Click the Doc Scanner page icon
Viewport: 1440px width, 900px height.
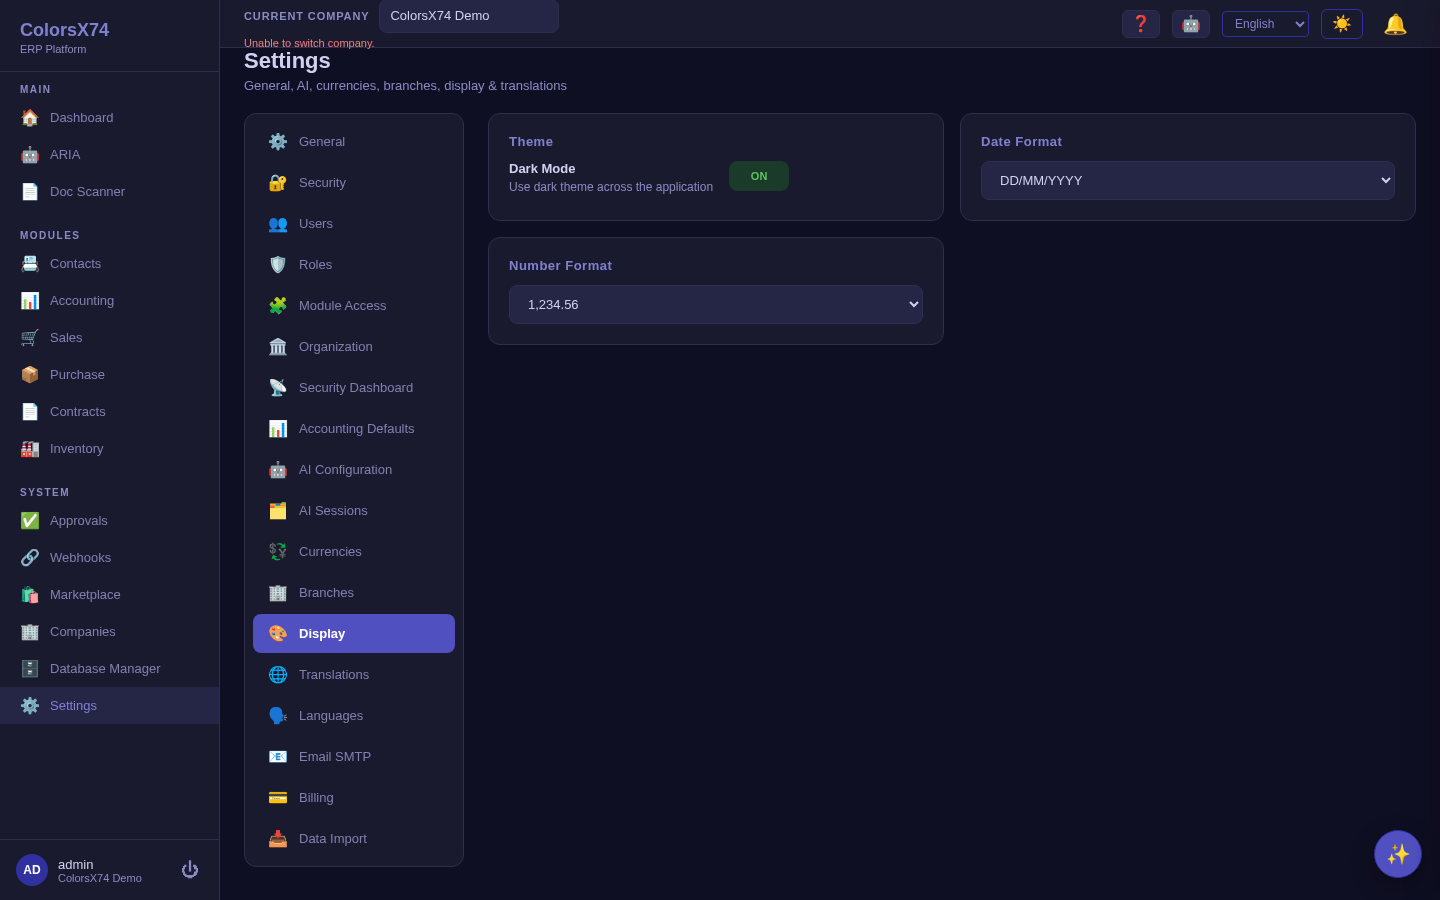coord(30,192)
